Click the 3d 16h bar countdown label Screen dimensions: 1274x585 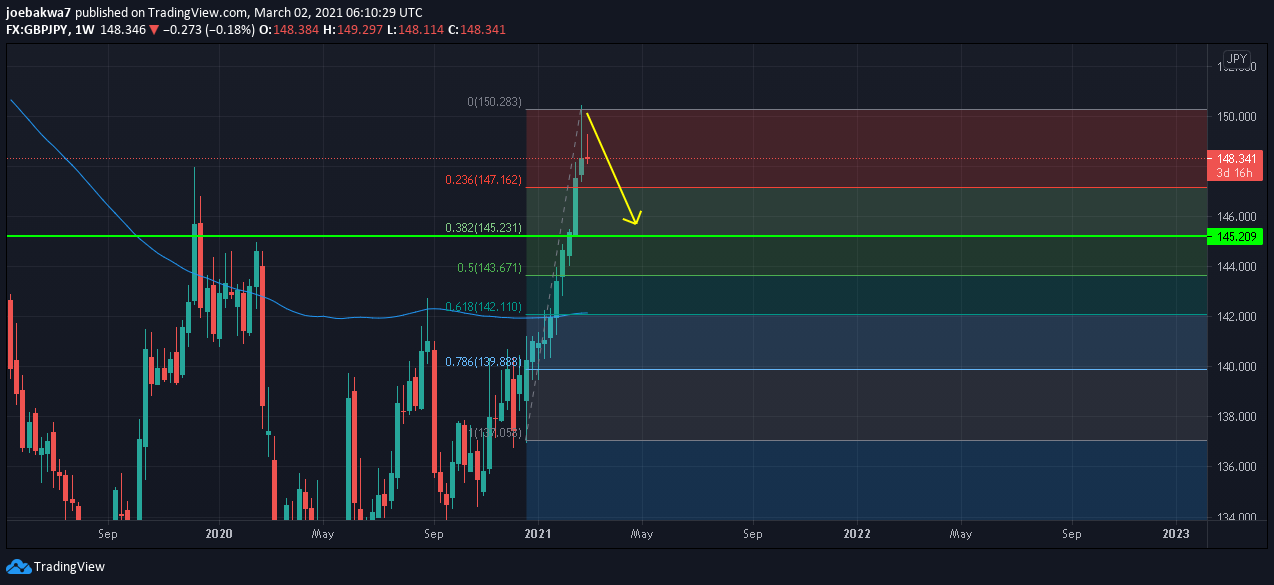click(1236, 173)
